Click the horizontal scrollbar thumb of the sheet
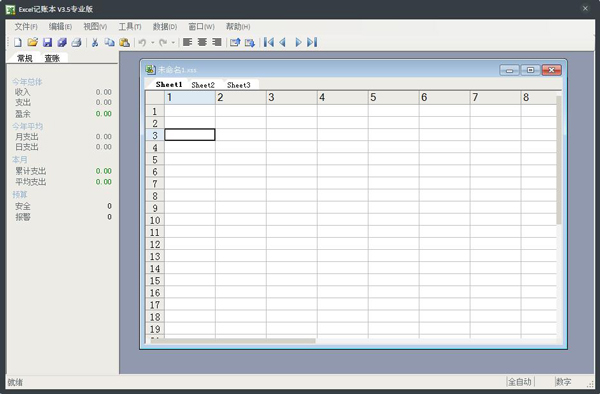 [233, 340]
